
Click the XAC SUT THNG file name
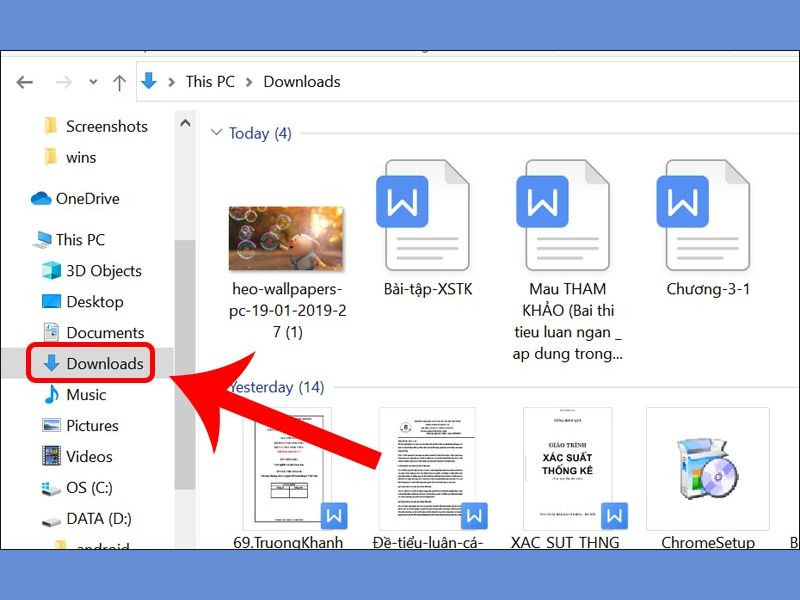(x=565, y=542)
